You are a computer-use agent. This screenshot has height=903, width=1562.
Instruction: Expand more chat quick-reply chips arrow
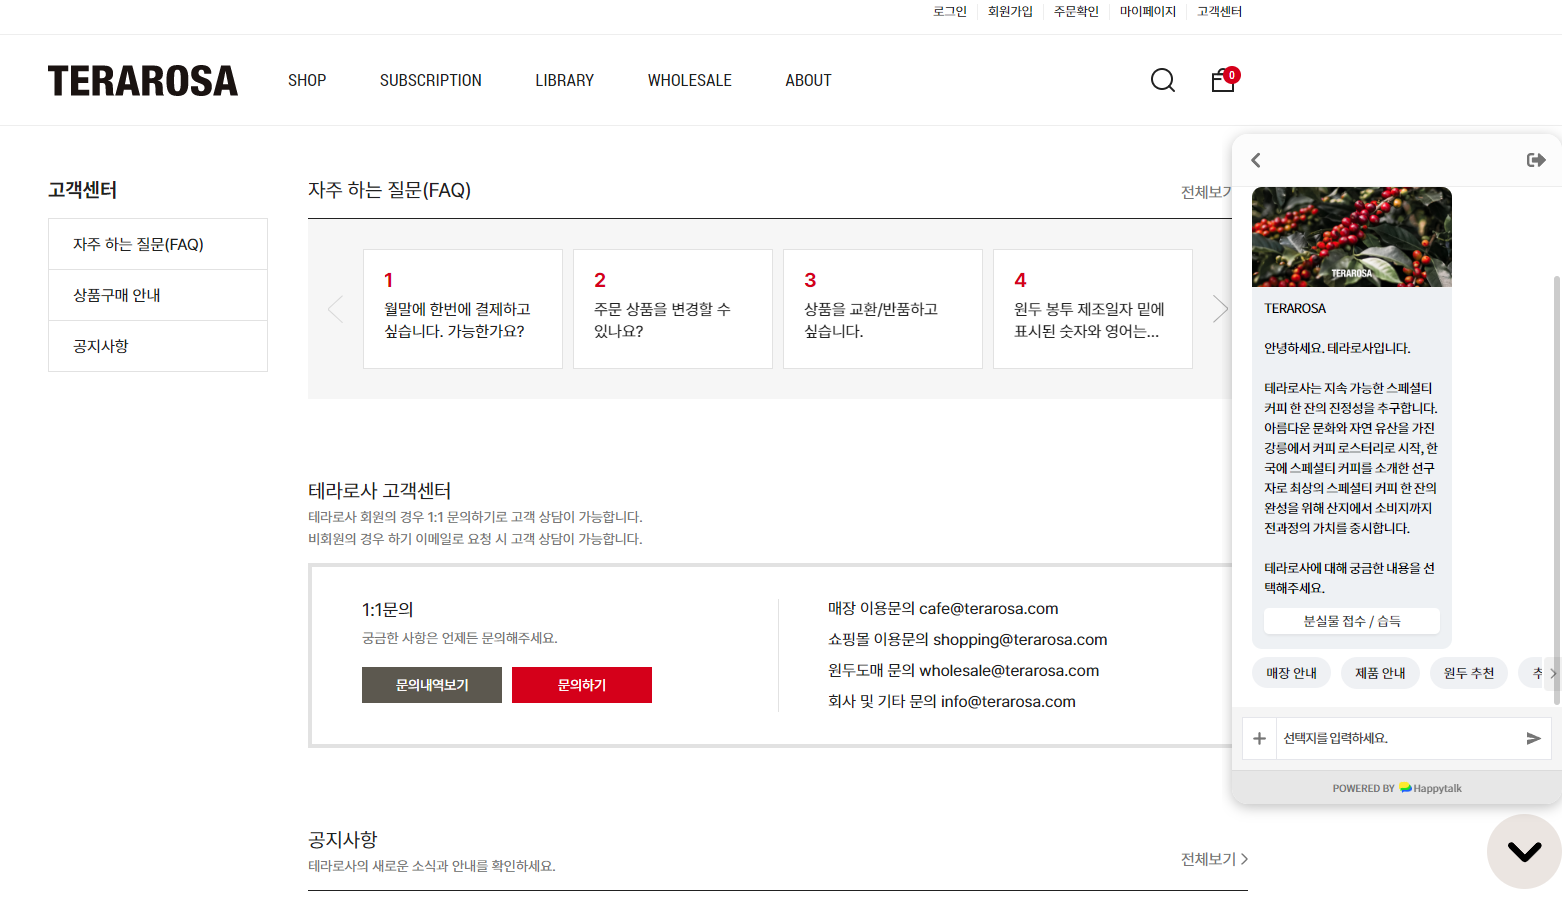[1552, 673]
